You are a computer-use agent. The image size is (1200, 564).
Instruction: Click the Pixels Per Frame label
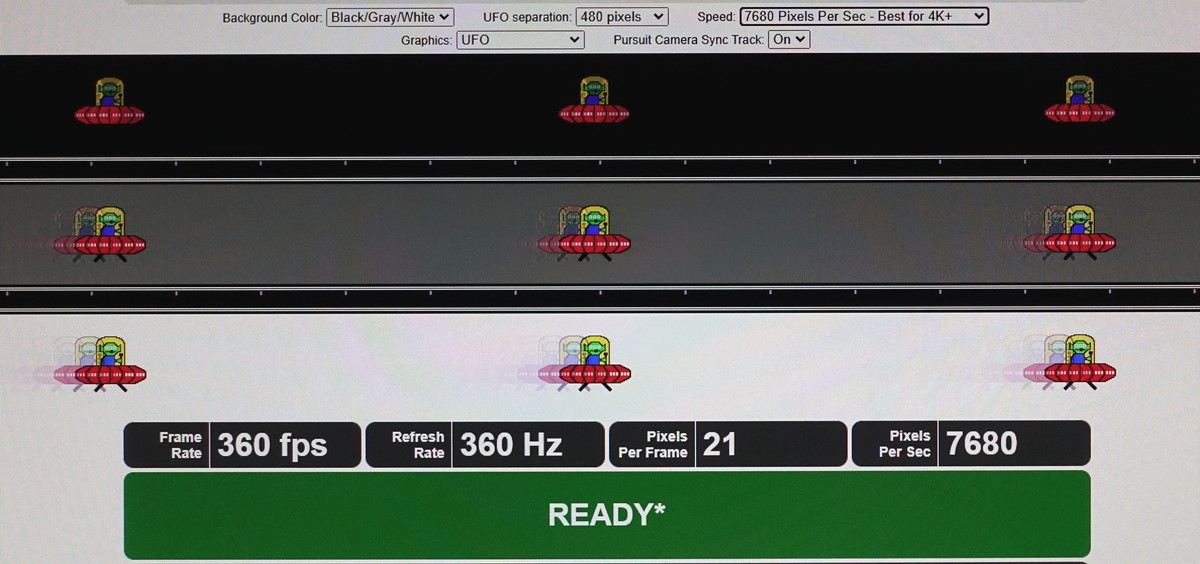(653, 445)
